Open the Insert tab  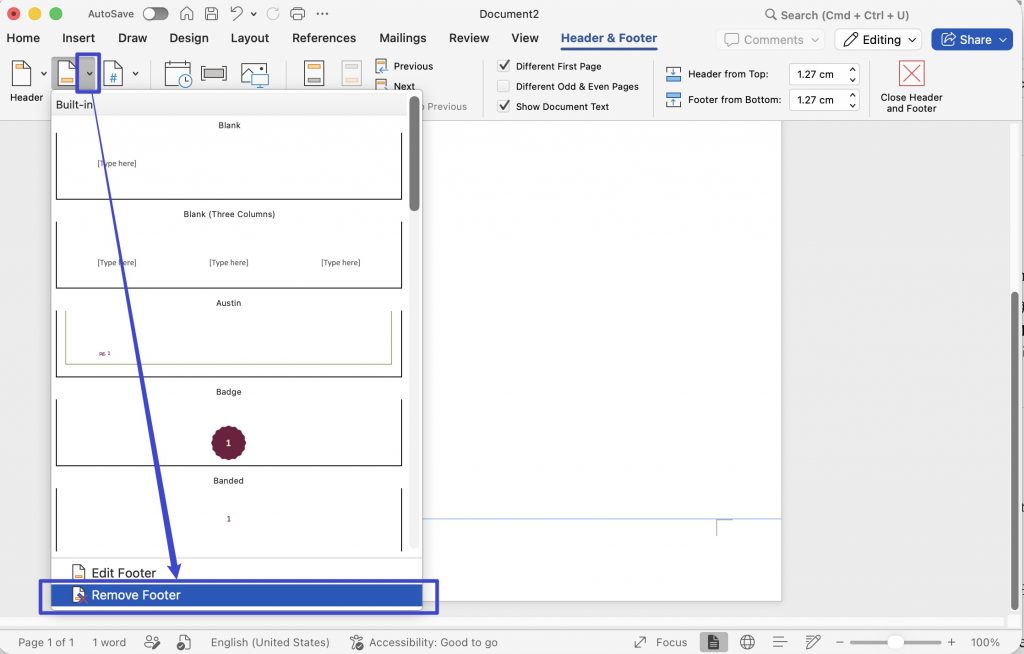(78, 38)
